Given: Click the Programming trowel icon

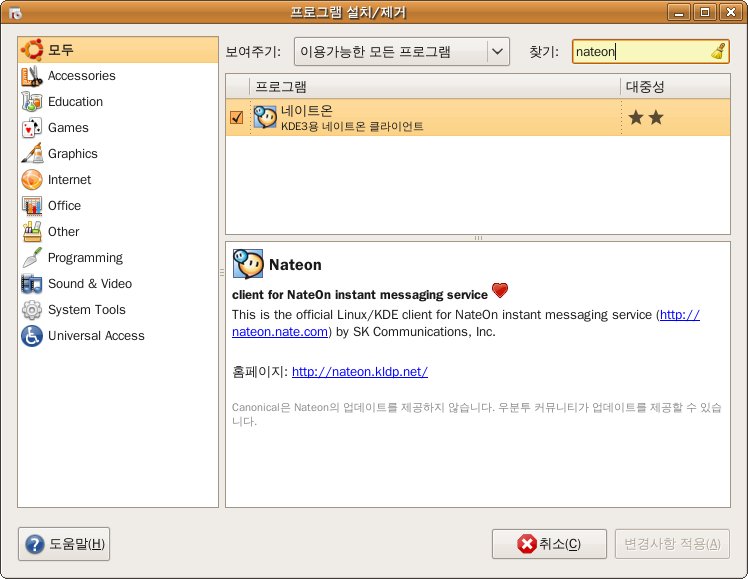Looking at the screenshot, I should click(32, 258).
